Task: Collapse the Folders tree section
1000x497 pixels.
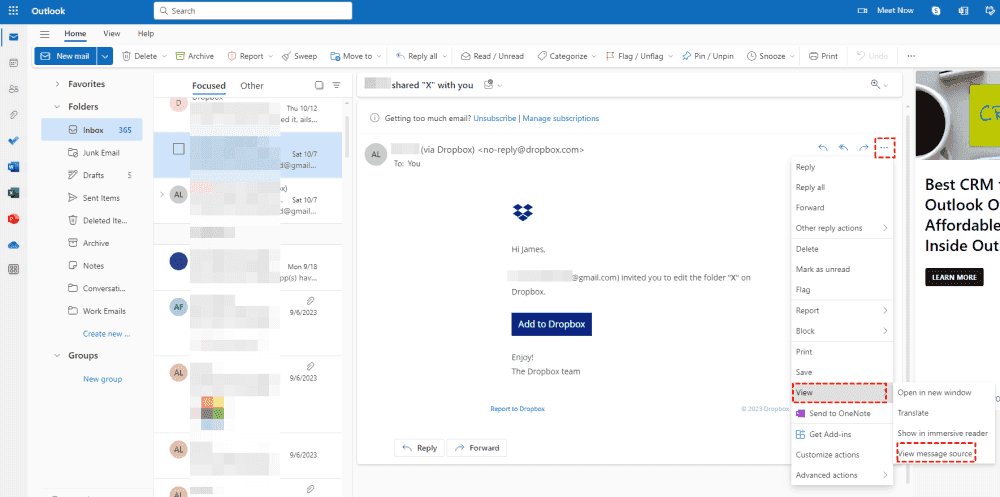Action: click(x=56, y=106)
